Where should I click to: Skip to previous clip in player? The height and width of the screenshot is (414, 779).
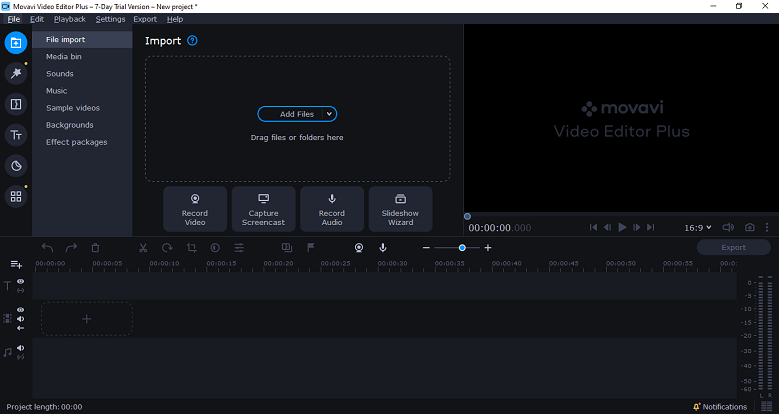pyautogui.click(x=593, y=227)
